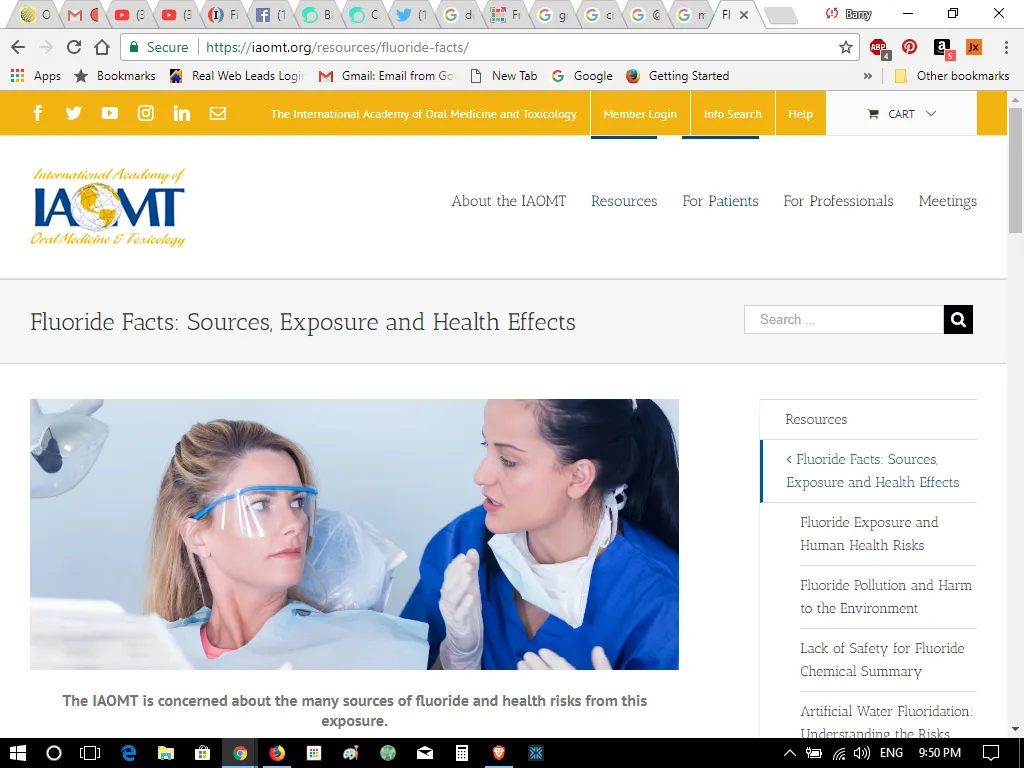Switch to the Twitter browser tab
The image size is (1024, 768).
click(412, 14)
